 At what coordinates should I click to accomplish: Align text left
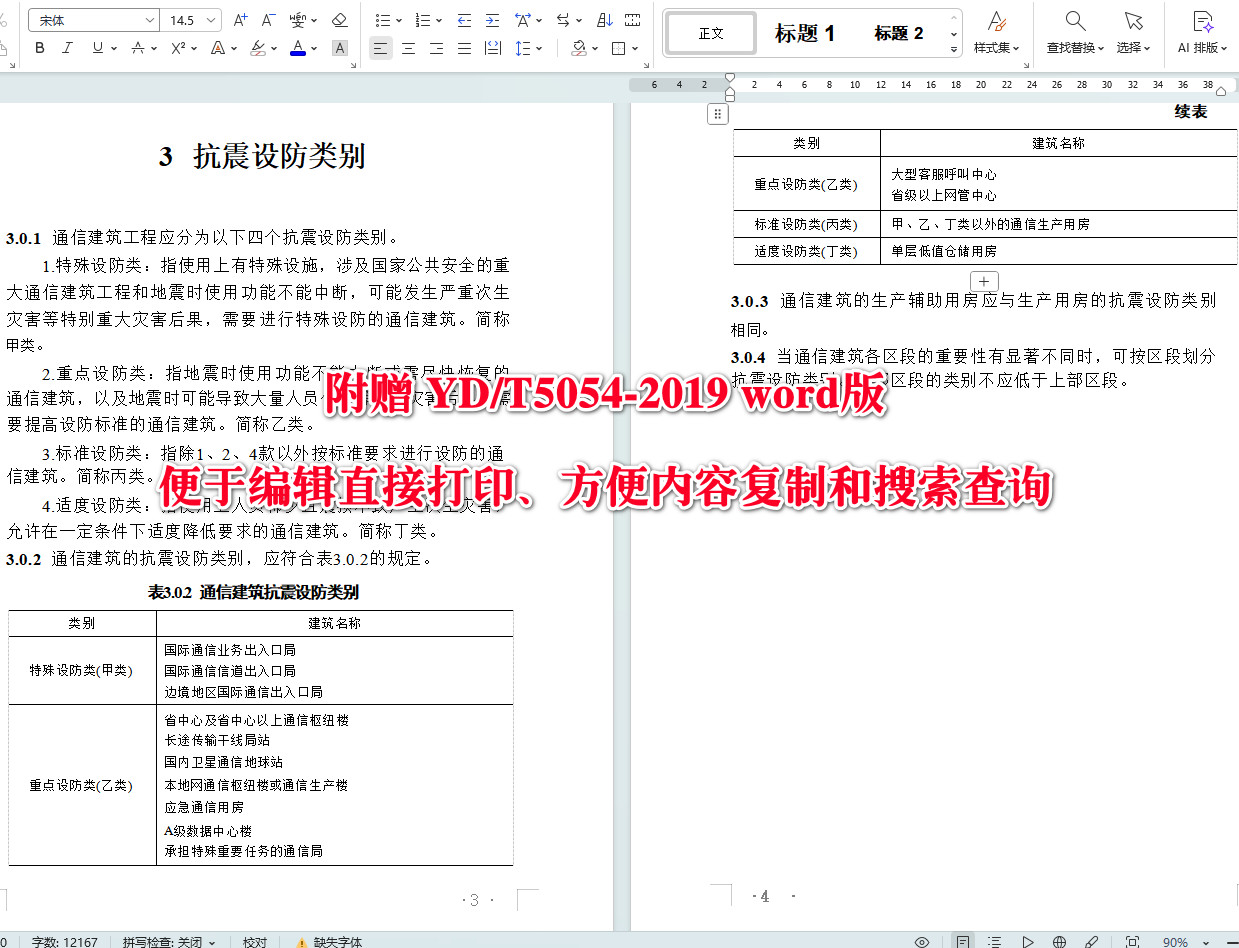point(380,48)
